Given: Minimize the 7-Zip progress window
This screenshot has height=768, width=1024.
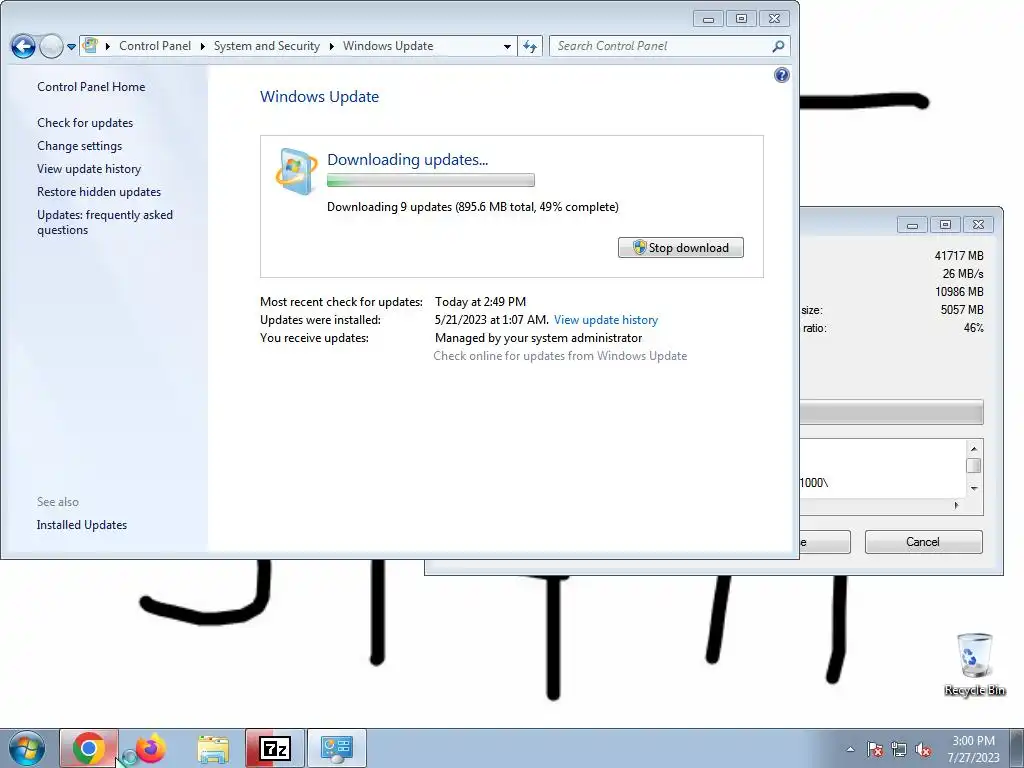Looking at the screenshot, I should tap(912, 225).
